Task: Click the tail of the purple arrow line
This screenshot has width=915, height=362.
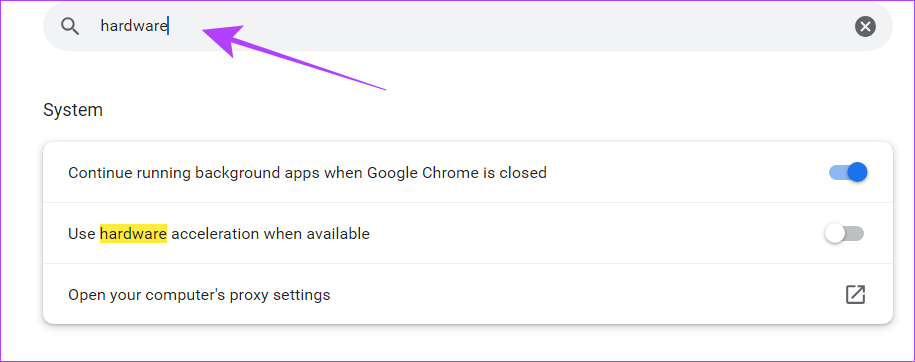Action: tap(382, 88)
